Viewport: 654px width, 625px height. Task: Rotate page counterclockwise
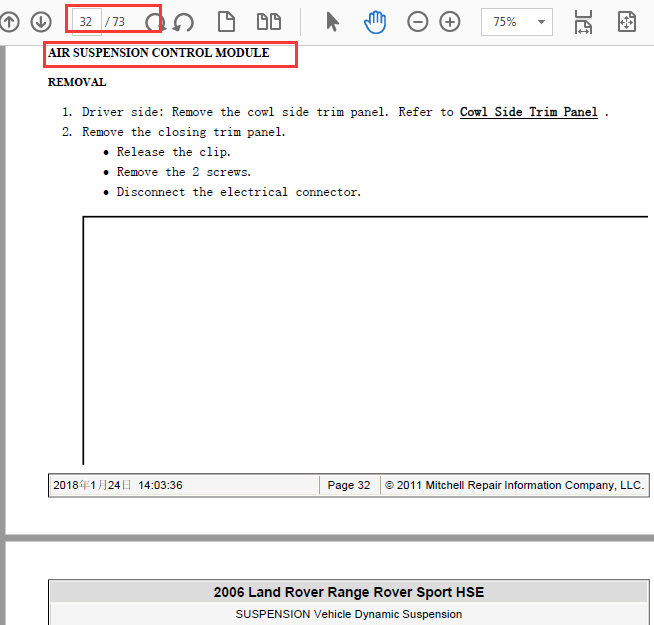[x=184, y=22]
